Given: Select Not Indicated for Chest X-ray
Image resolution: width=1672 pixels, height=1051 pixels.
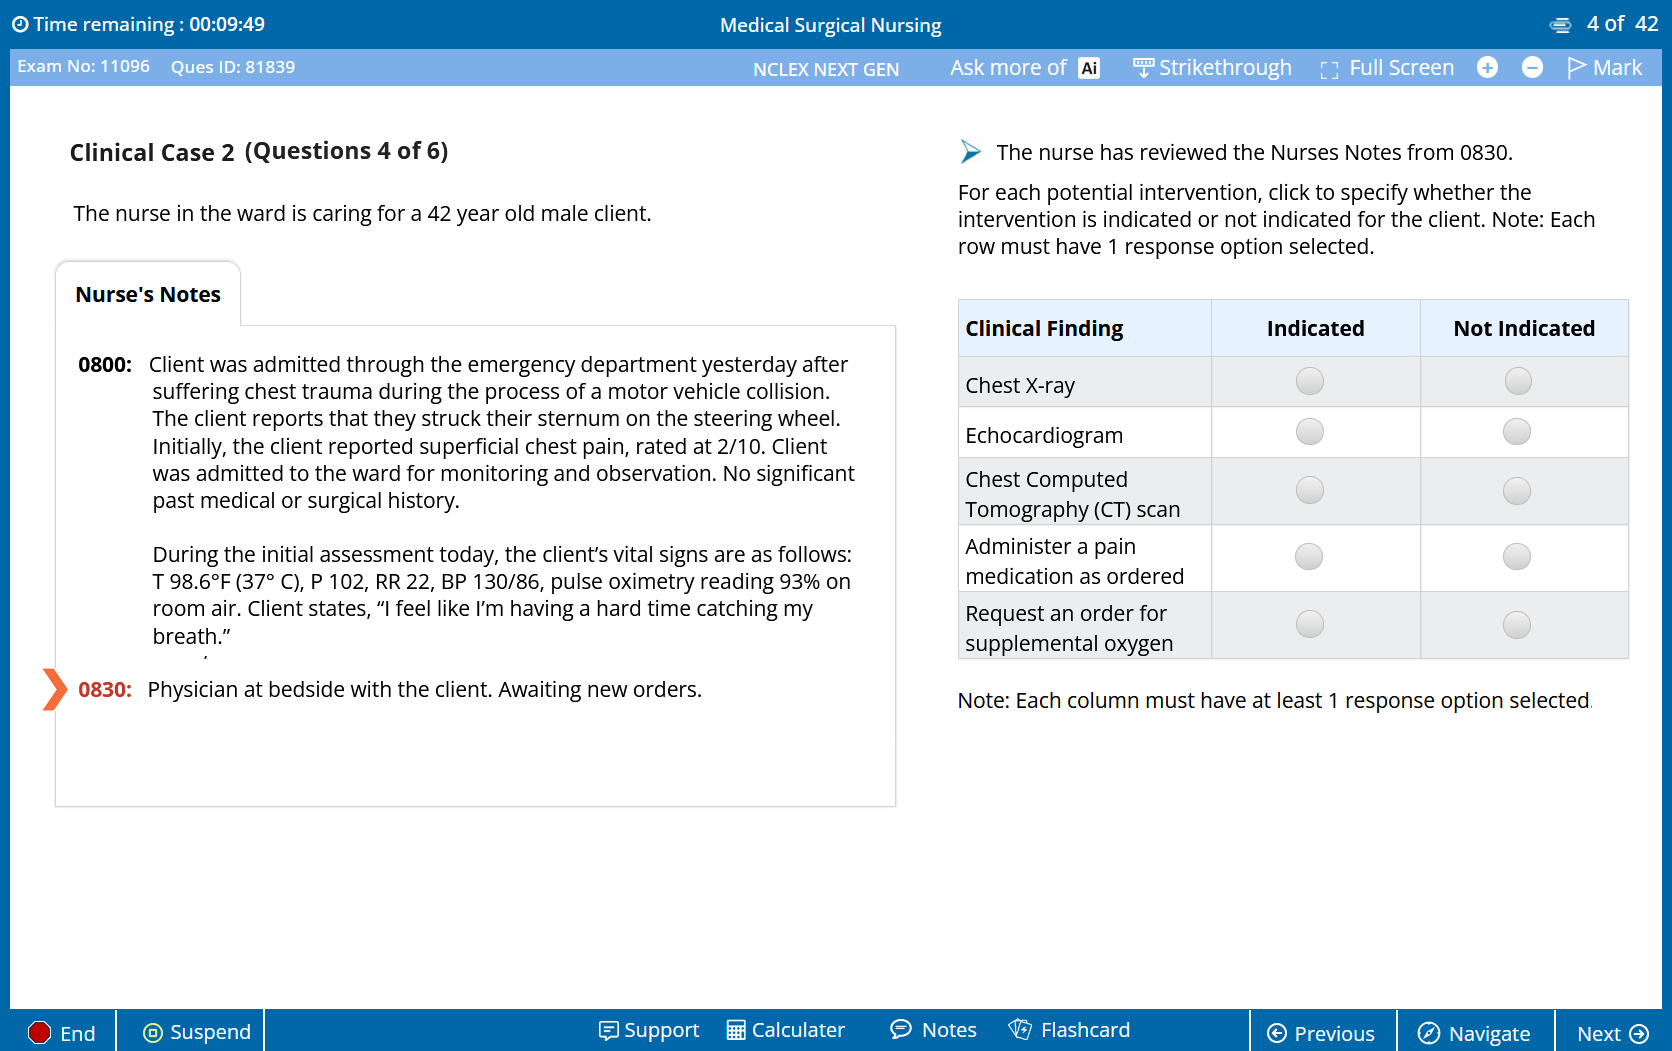Looking at the screenshot, I should [1517, 381].
